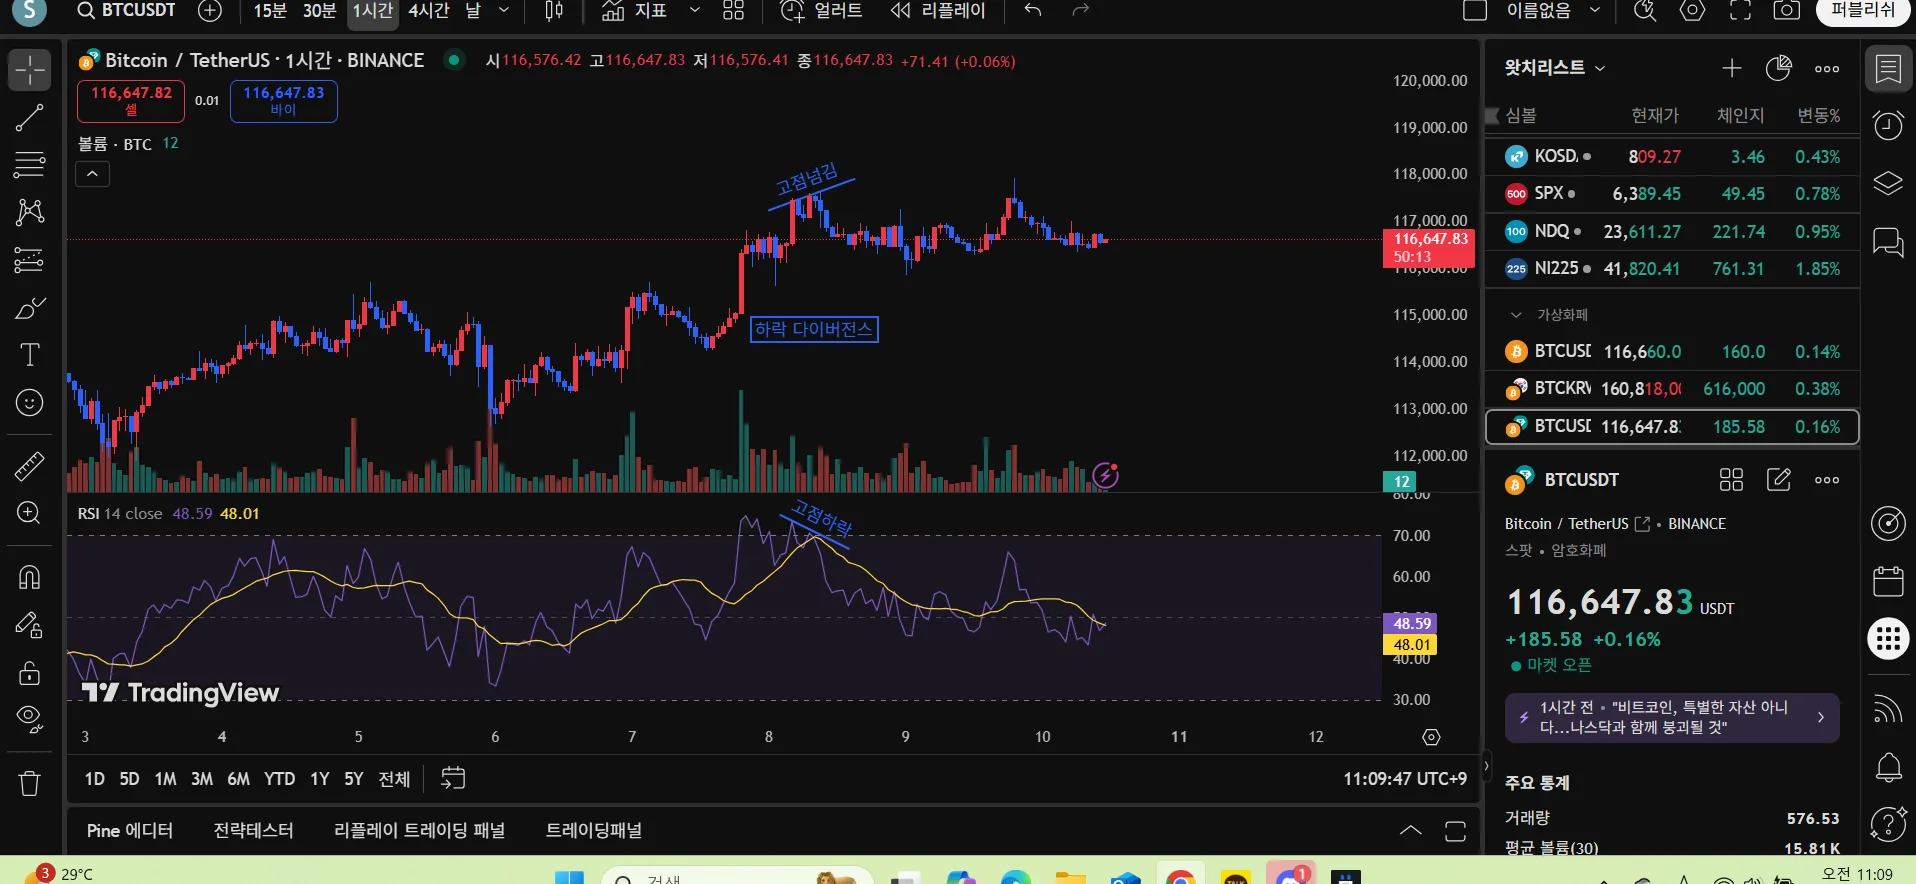Open the candlestick chart type selector
This screenshot has height=884, width=1916.
click(x=553, y=11)
